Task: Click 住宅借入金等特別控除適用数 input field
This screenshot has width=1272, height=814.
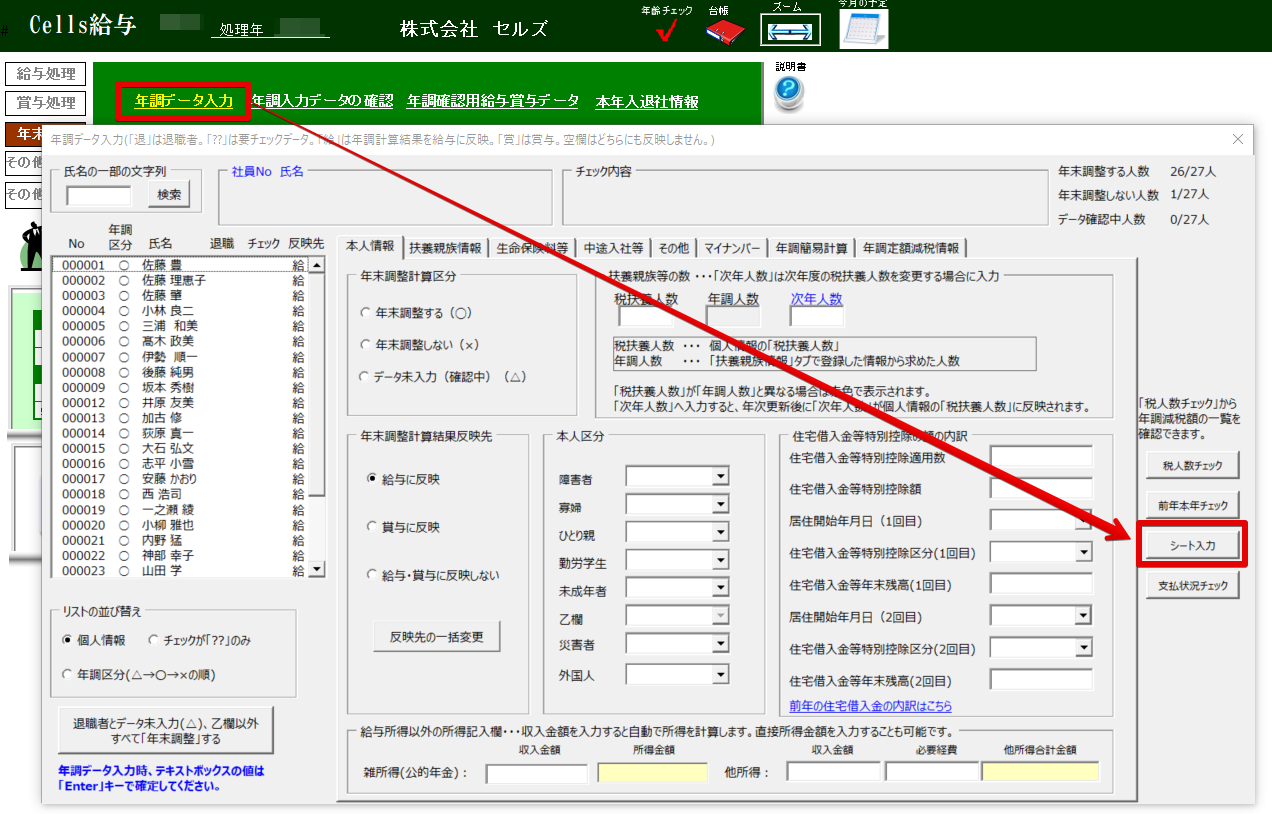Action: 1042,456
